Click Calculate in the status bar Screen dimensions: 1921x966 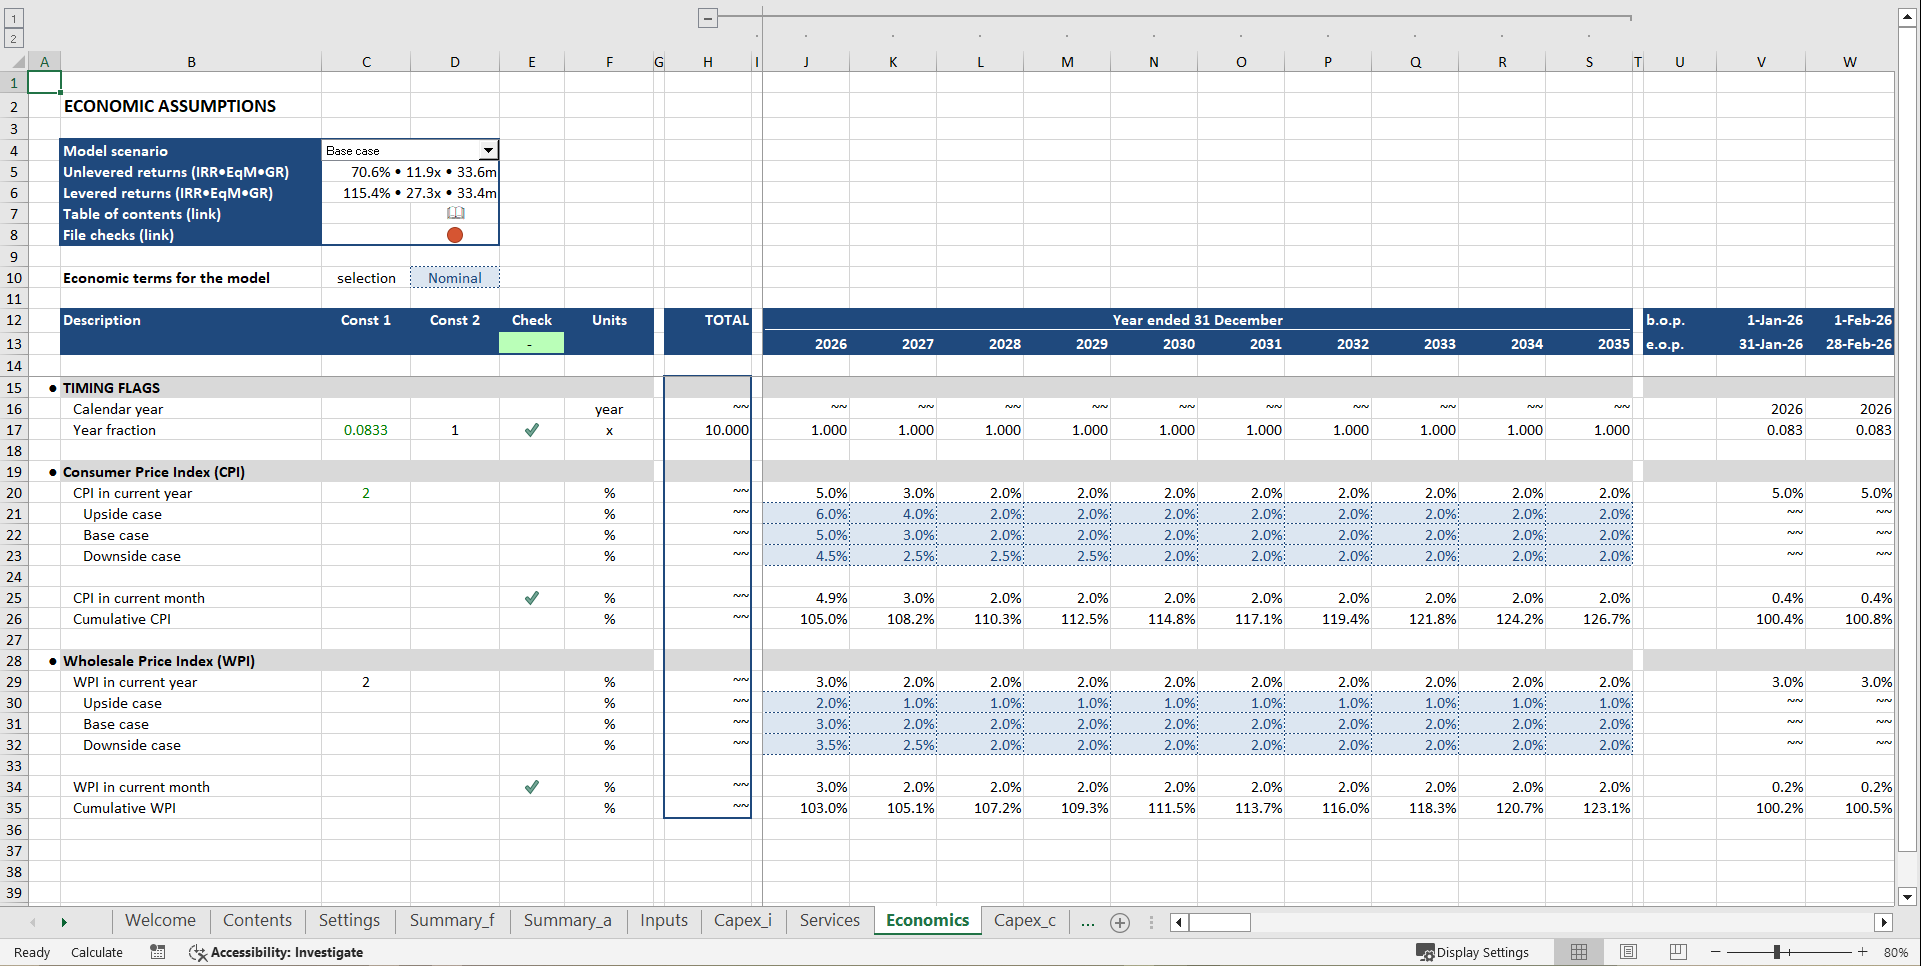point(96,952)
